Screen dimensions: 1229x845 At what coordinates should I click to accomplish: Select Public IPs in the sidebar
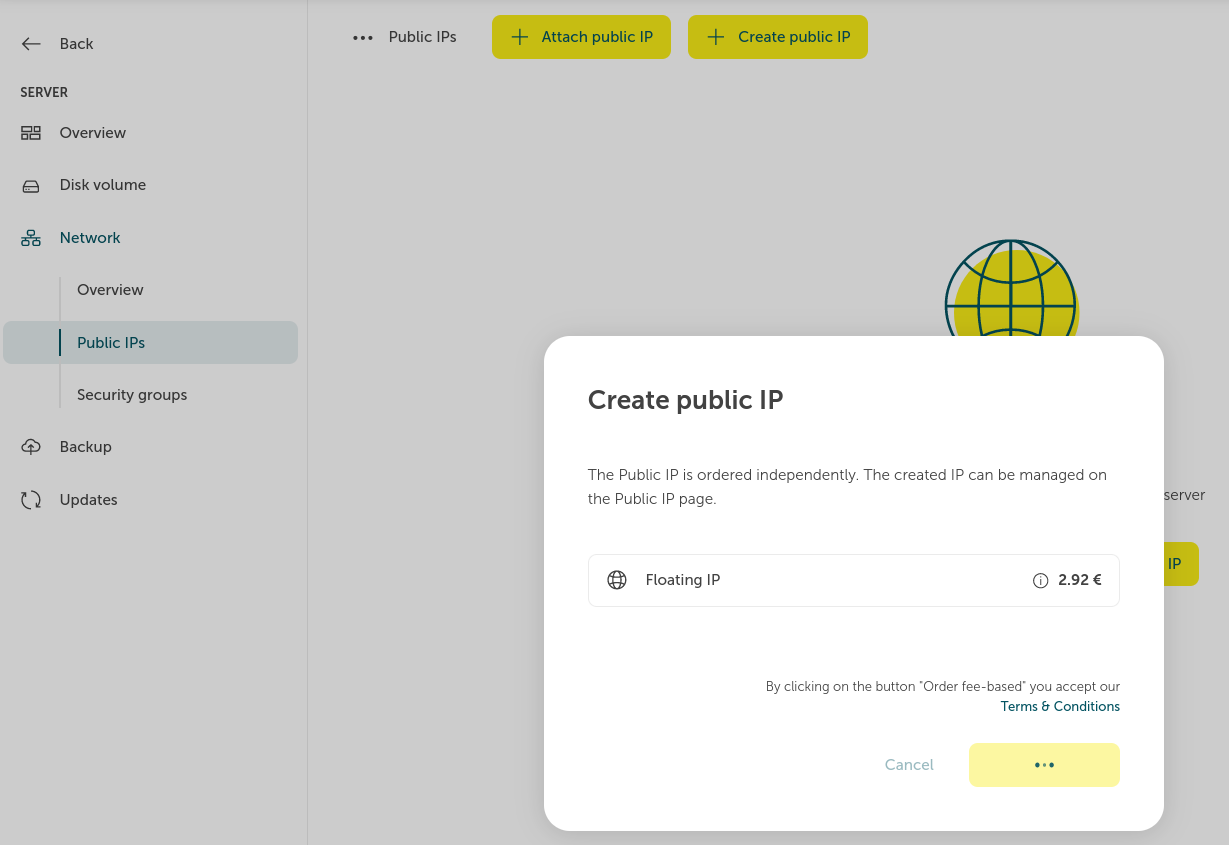pos(111,343)
